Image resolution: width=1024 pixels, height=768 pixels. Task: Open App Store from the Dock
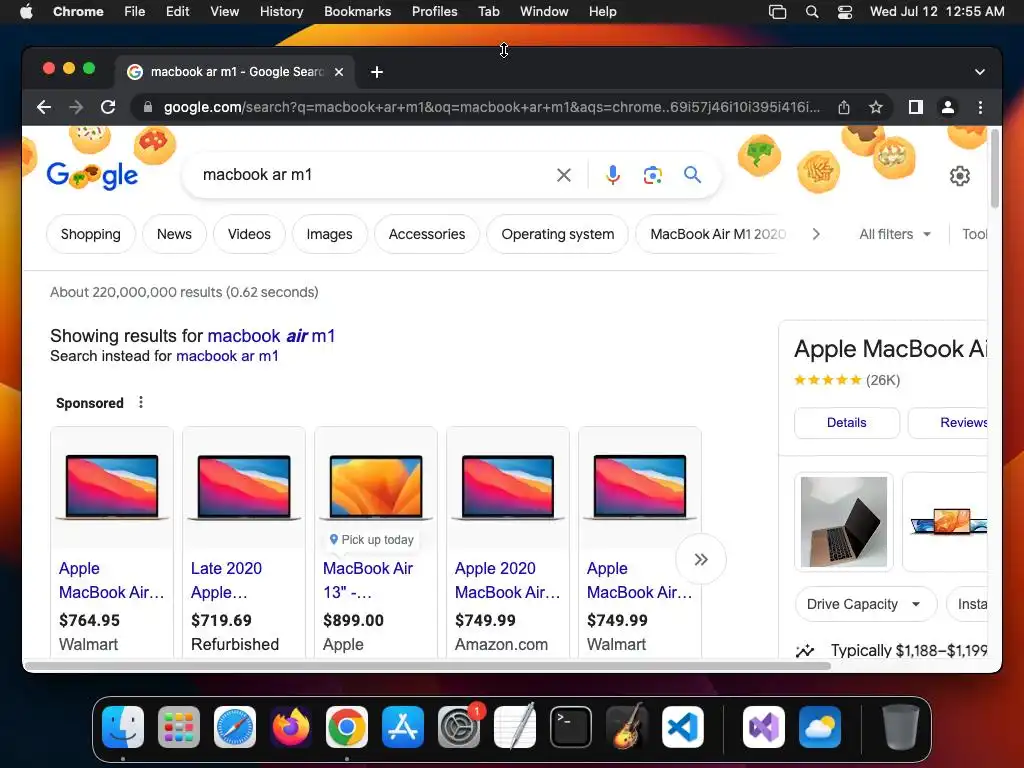pyautogui.click(x=403, y=727)
